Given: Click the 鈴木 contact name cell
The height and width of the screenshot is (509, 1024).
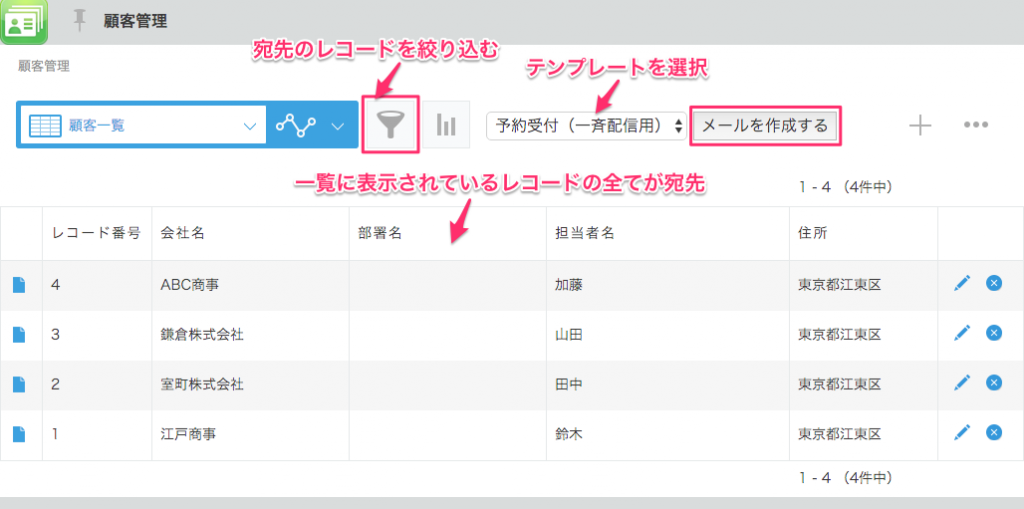Looking at the screenshot, I should click(667, 434).
